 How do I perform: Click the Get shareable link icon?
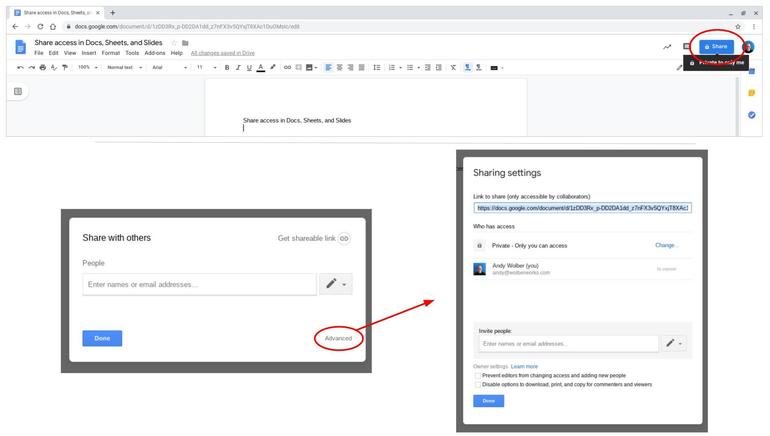tap(344, 239)
